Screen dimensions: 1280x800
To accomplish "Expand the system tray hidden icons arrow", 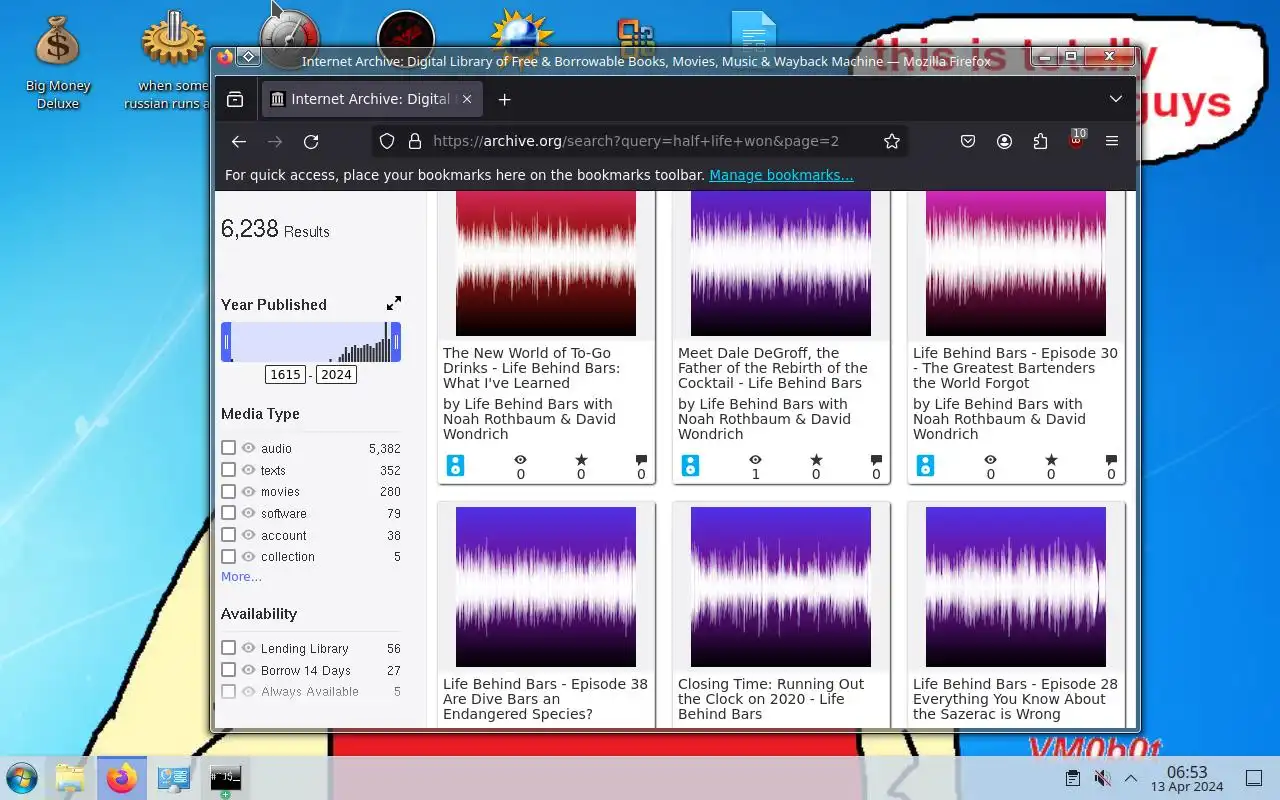I will point(1131,778).
